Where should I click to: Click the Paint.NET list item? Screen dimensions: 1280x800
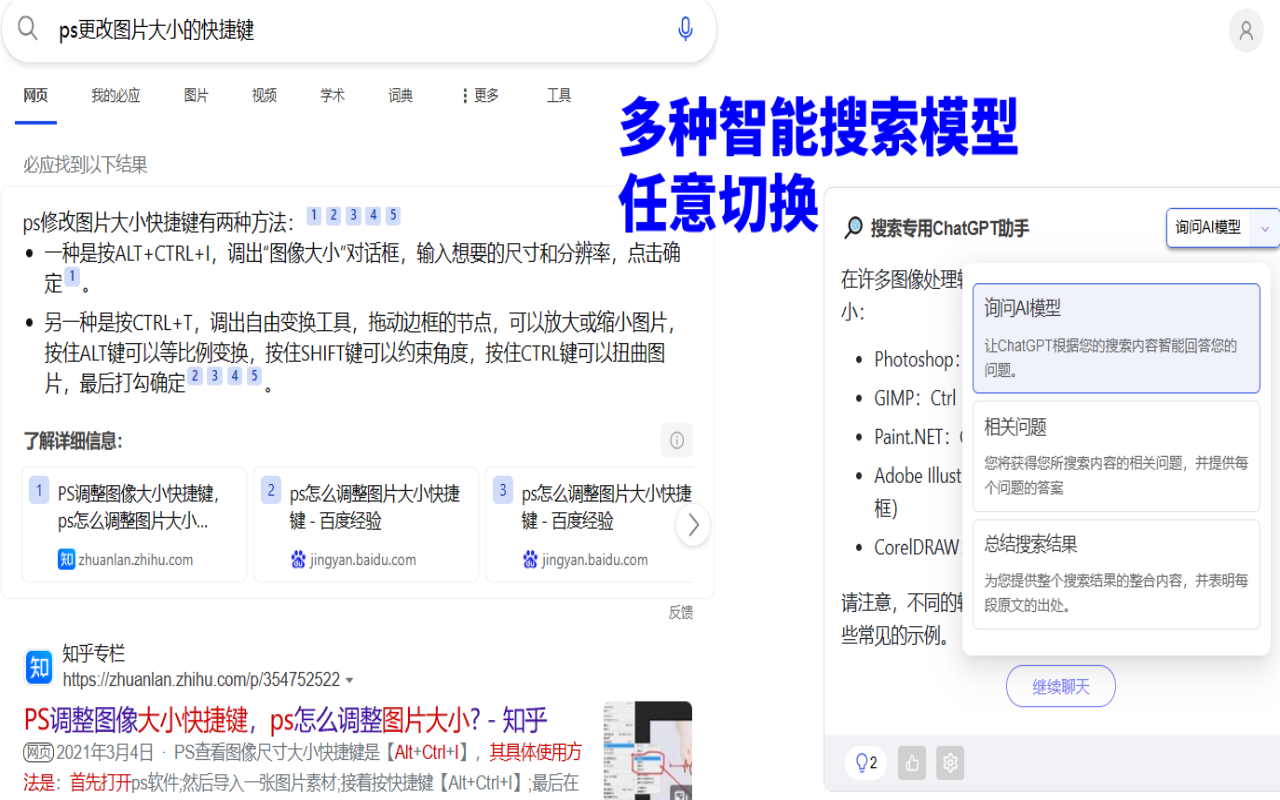[x=918, y=437]
